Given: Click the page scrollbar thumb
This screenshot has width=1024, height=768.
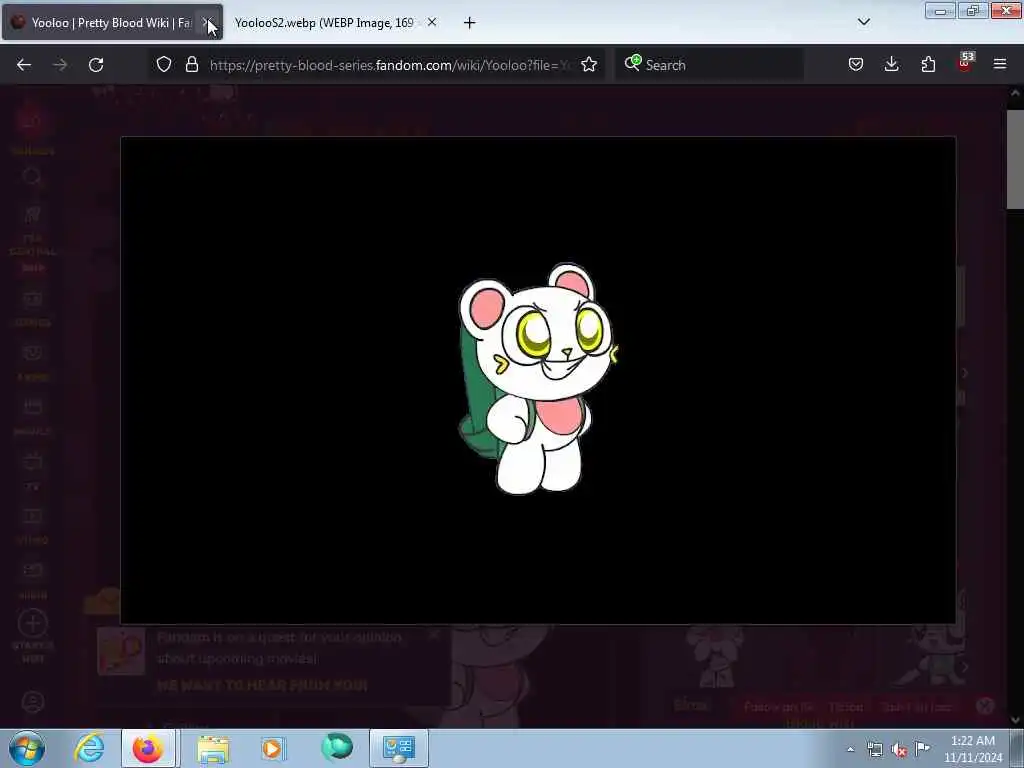Looking at the screenshot, I should tap(1014, 159).
